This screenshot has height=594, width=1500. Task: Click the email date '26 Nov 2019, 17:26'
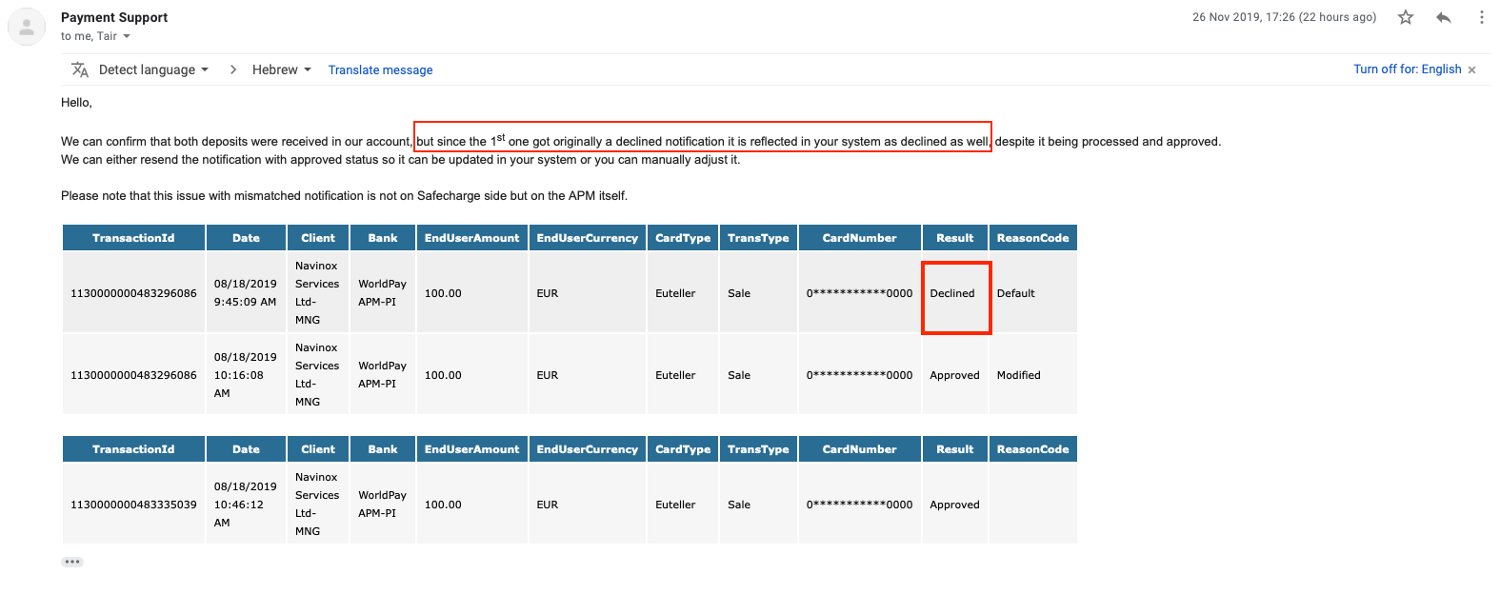pyautogui.click(x=1284, y=18)
